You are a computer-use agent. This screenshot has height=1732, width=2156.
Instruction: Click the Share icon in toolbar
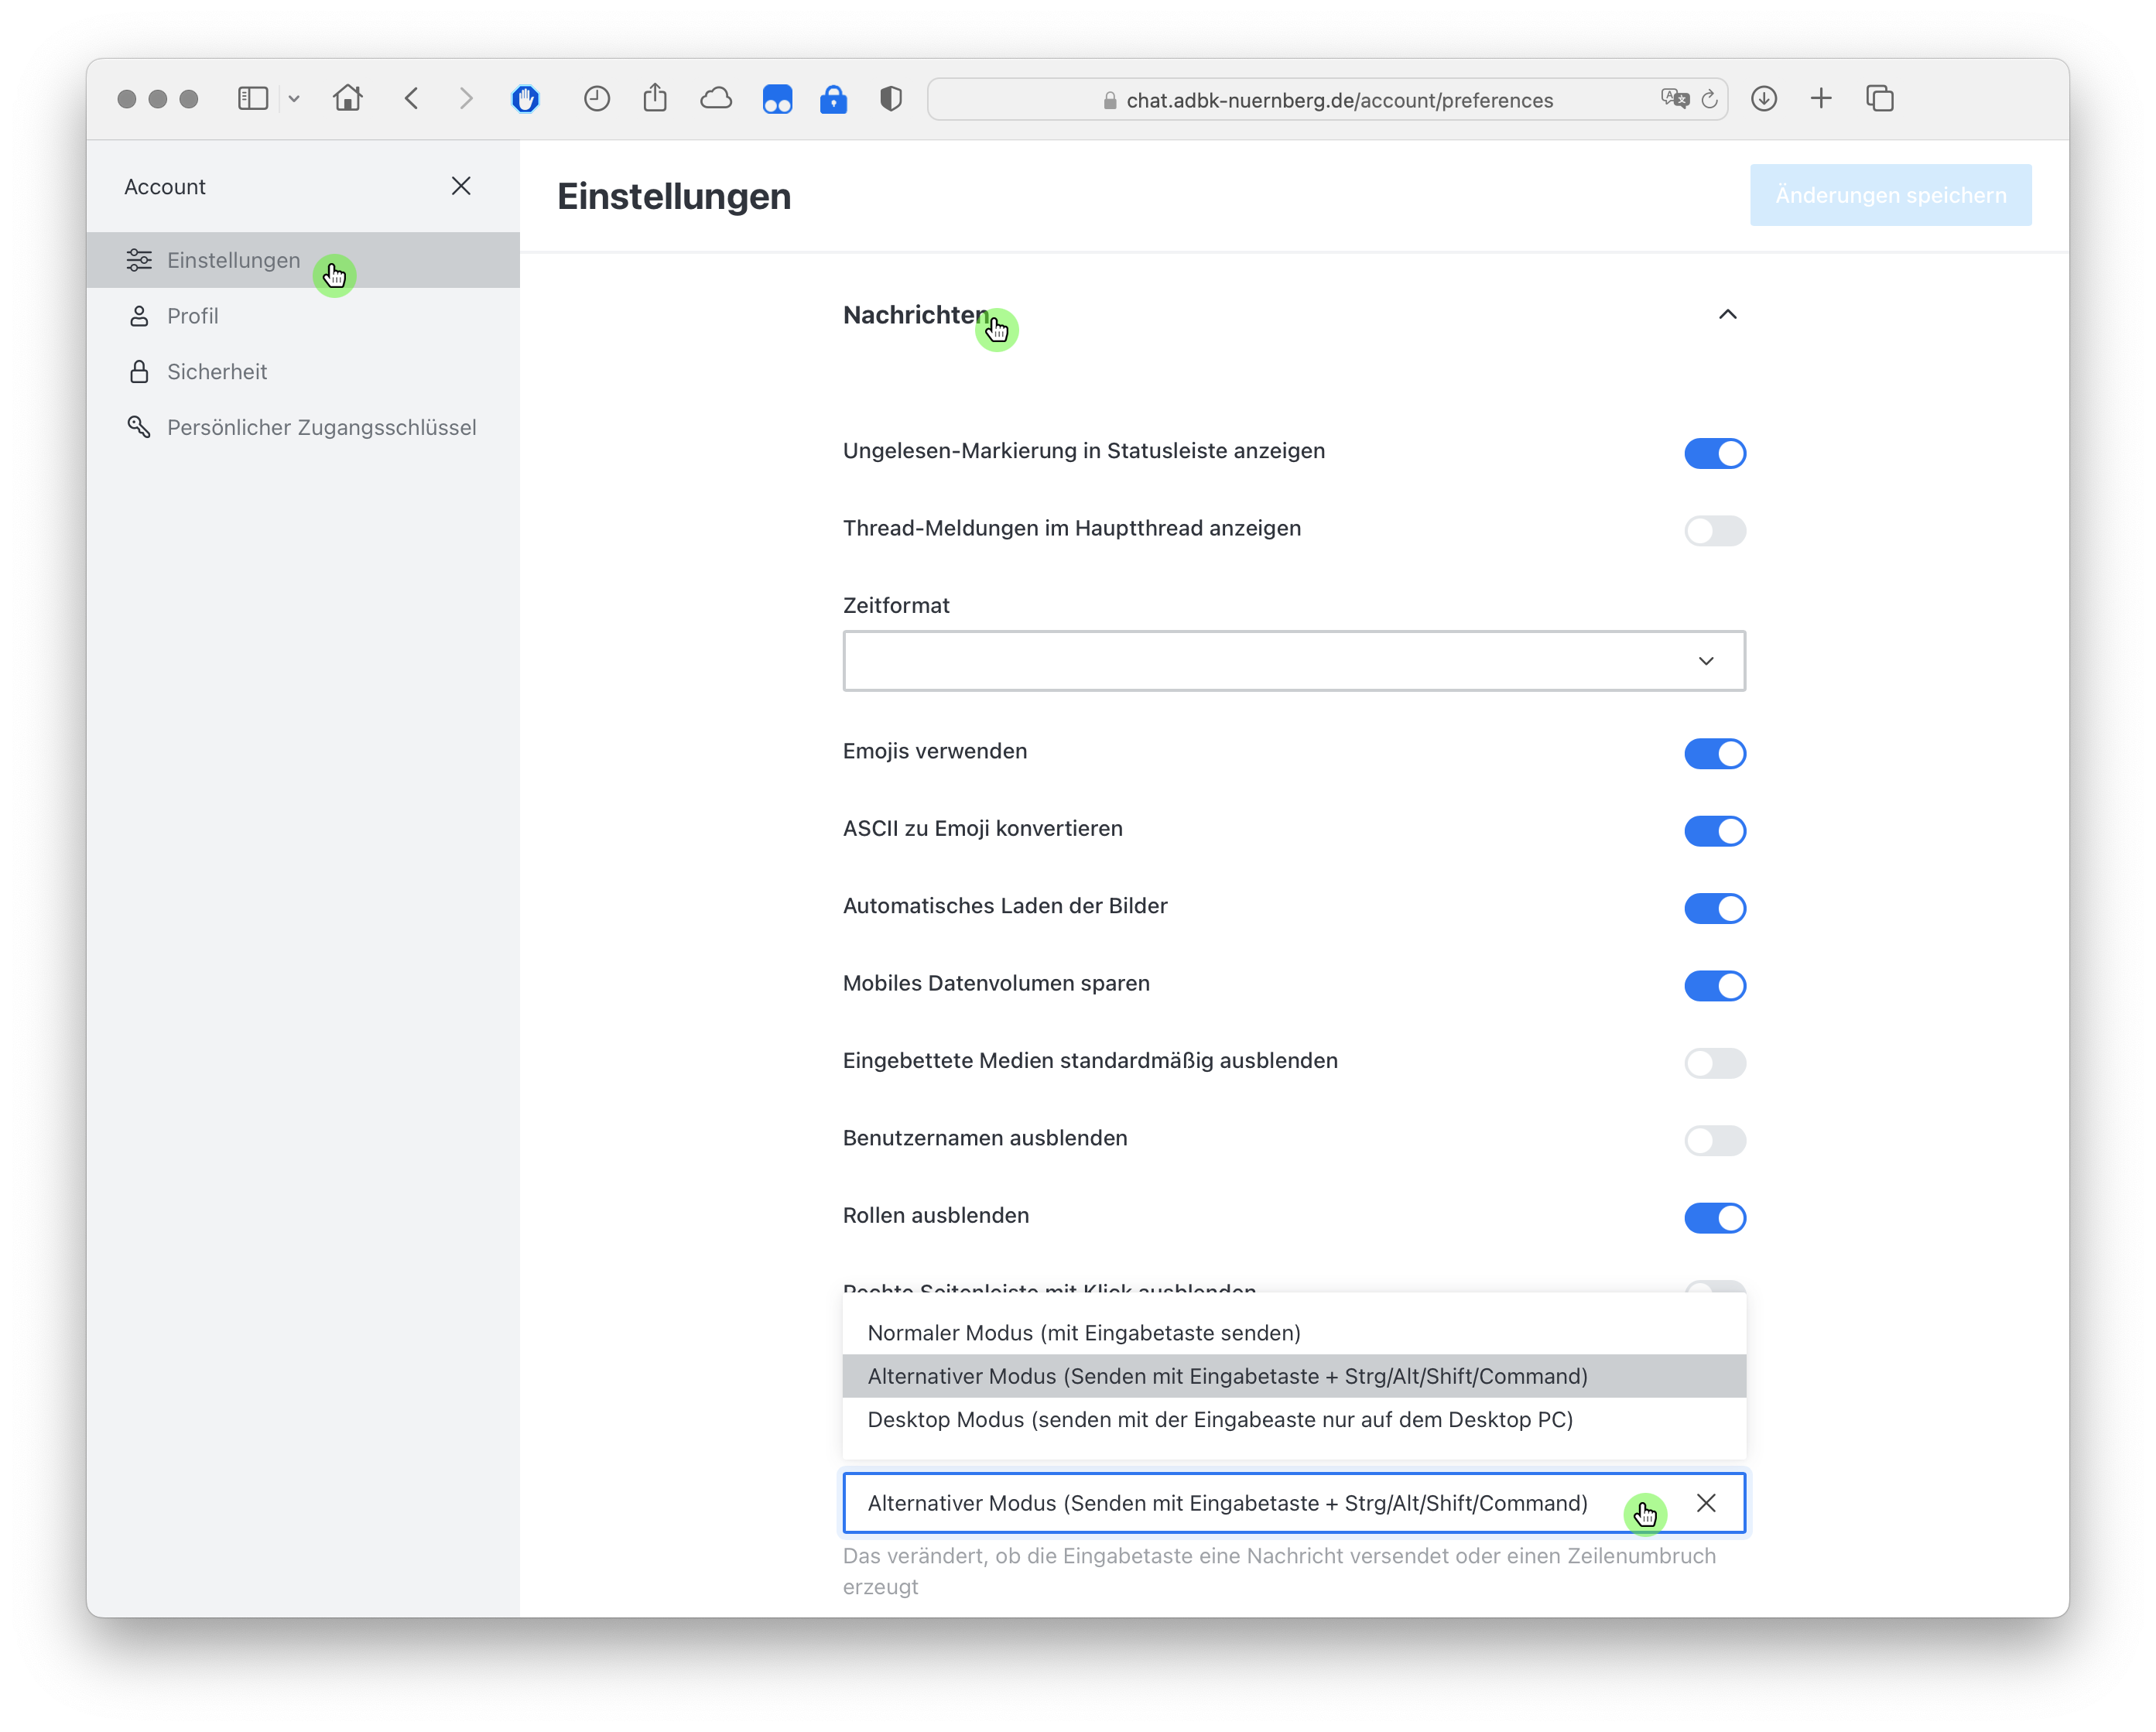coord(655,97)
